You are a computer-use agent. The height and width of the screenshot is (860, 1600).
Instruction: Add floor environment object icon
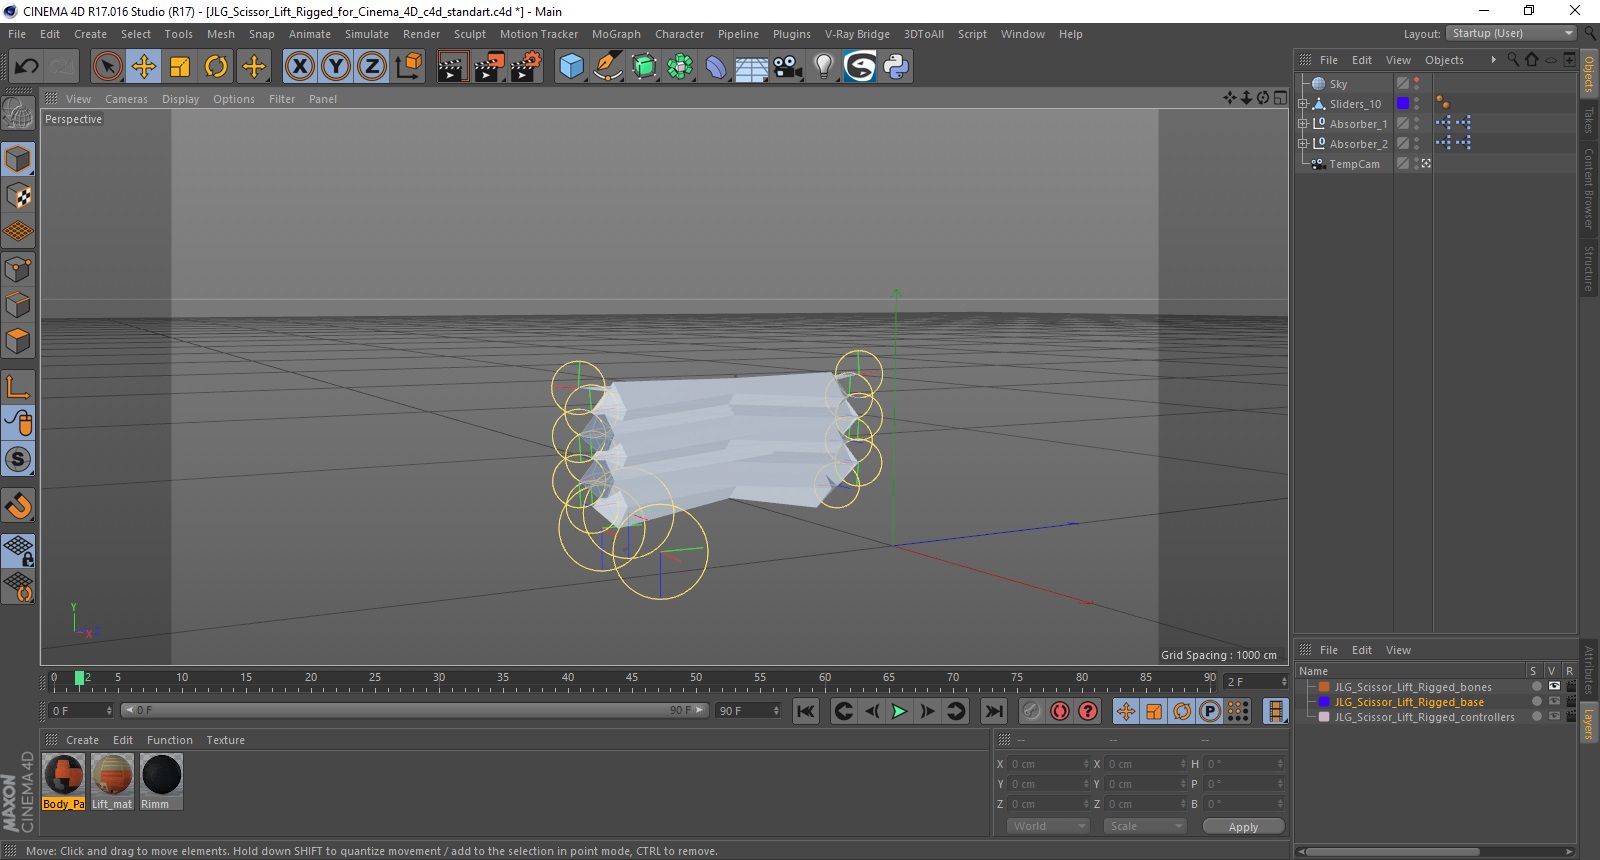(751, 67)
